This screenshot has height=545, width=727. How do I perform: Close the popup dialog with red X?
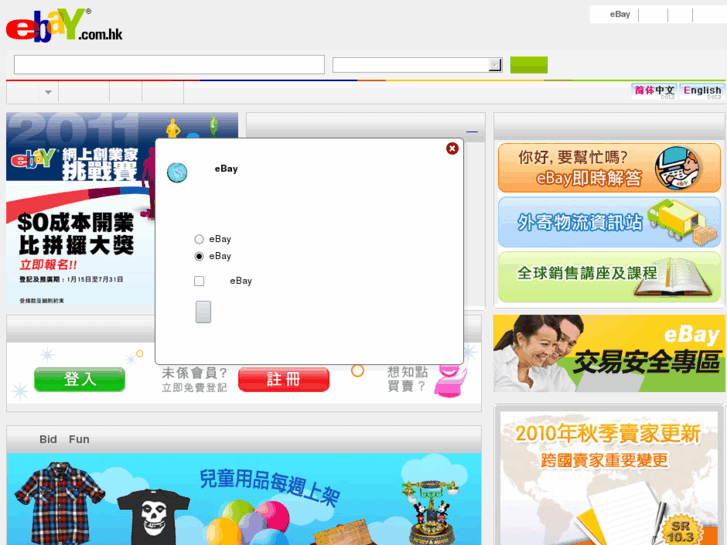tap(452, 148)
